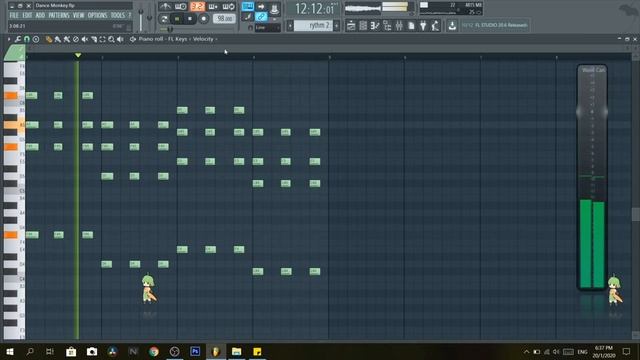Select the Mute tool in piano roll
Image resolution: width=640 pixels, height=360 pixels.
pos(84,39)
